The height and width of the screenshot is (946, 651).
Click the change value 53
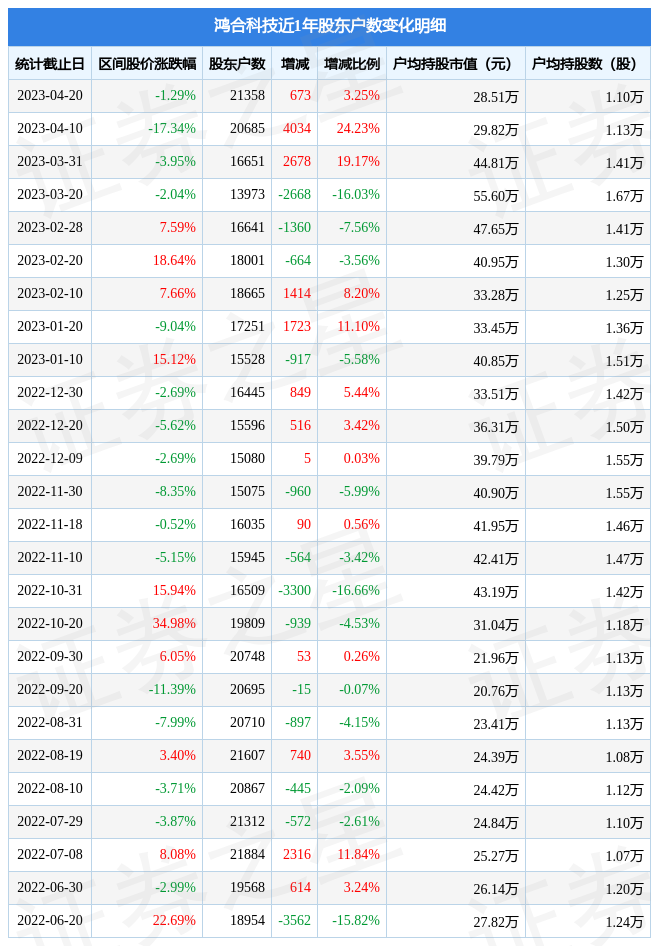pyautogui.click(x=304, y=656)
